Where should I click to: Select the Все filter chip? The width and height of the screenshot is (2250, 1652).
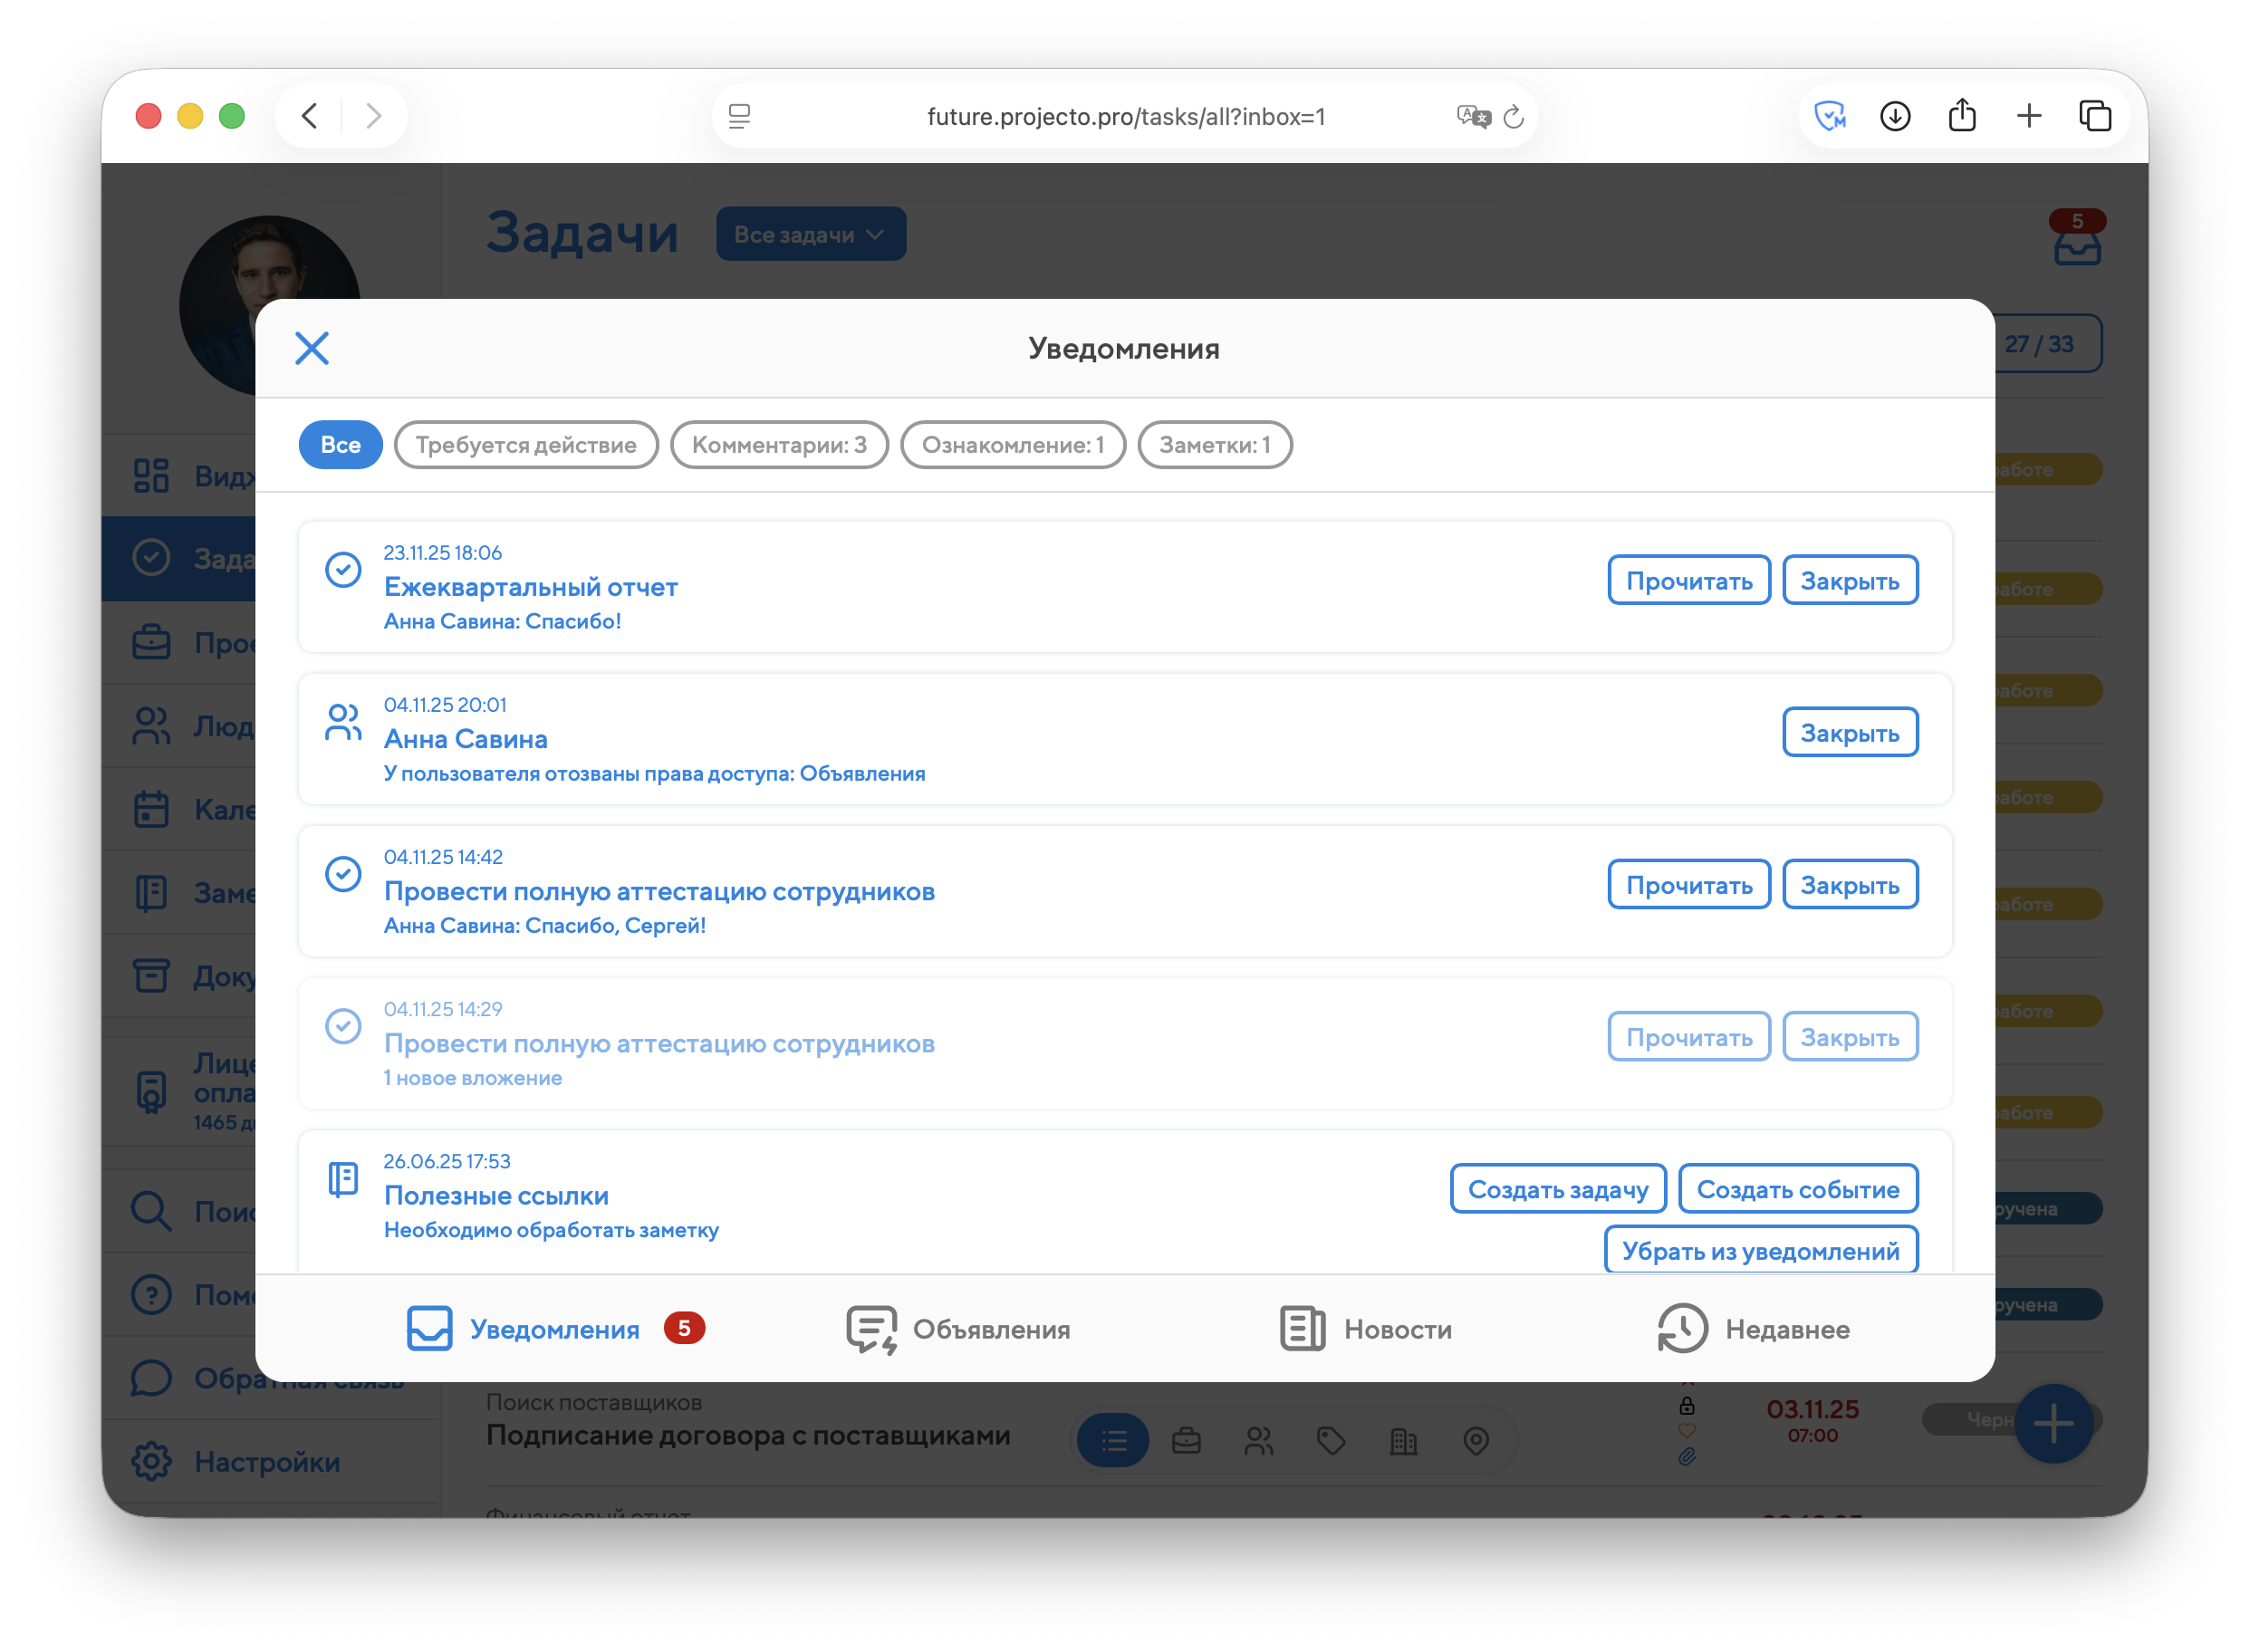340,445
